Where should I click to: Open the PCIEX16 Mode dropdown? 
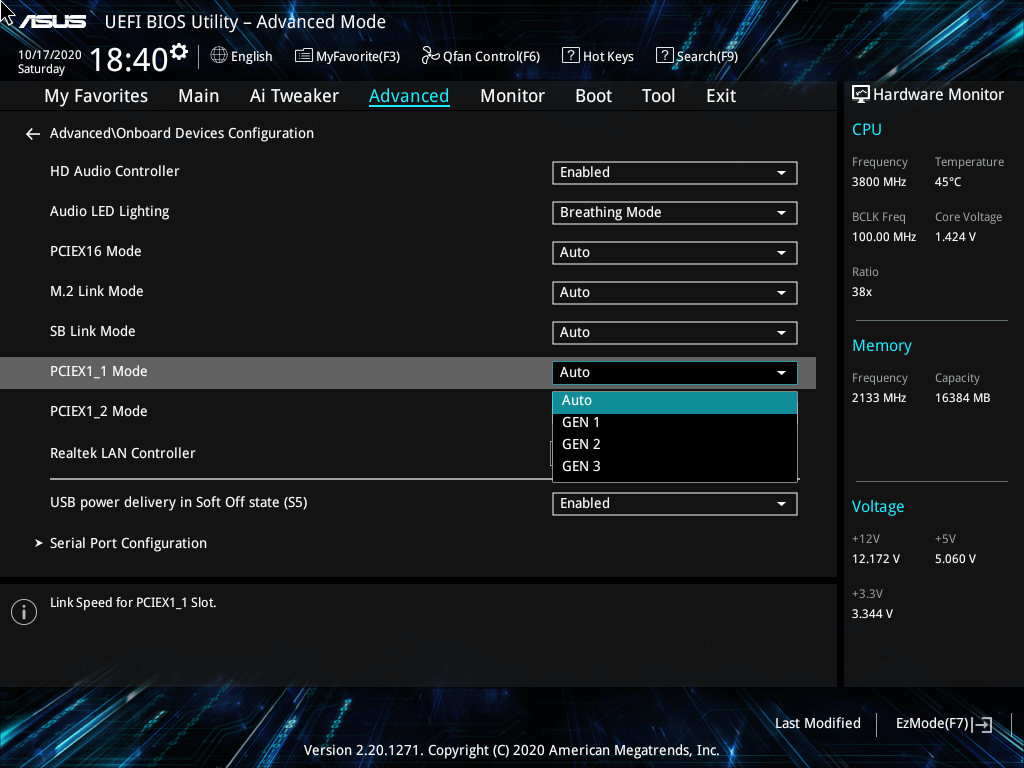point(675,253)
